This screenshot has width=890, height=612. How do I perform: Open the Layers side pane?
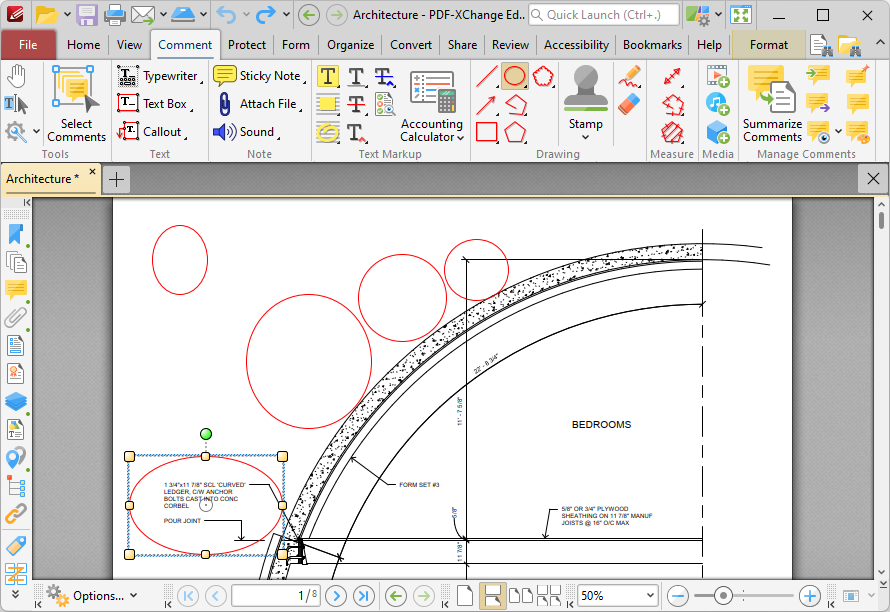tap(16, 401)
